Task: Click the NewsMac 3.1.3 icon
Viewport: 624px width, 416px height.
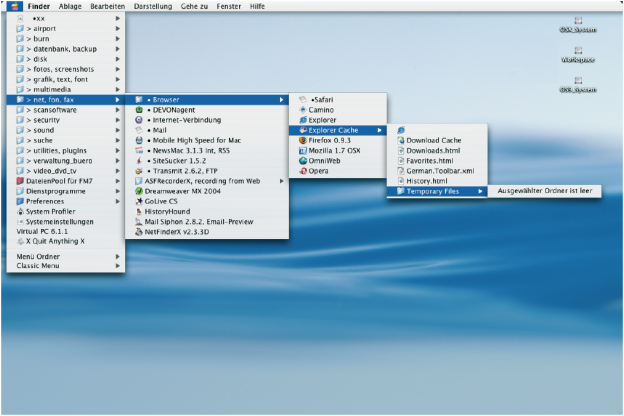Action: coord(139,150)
